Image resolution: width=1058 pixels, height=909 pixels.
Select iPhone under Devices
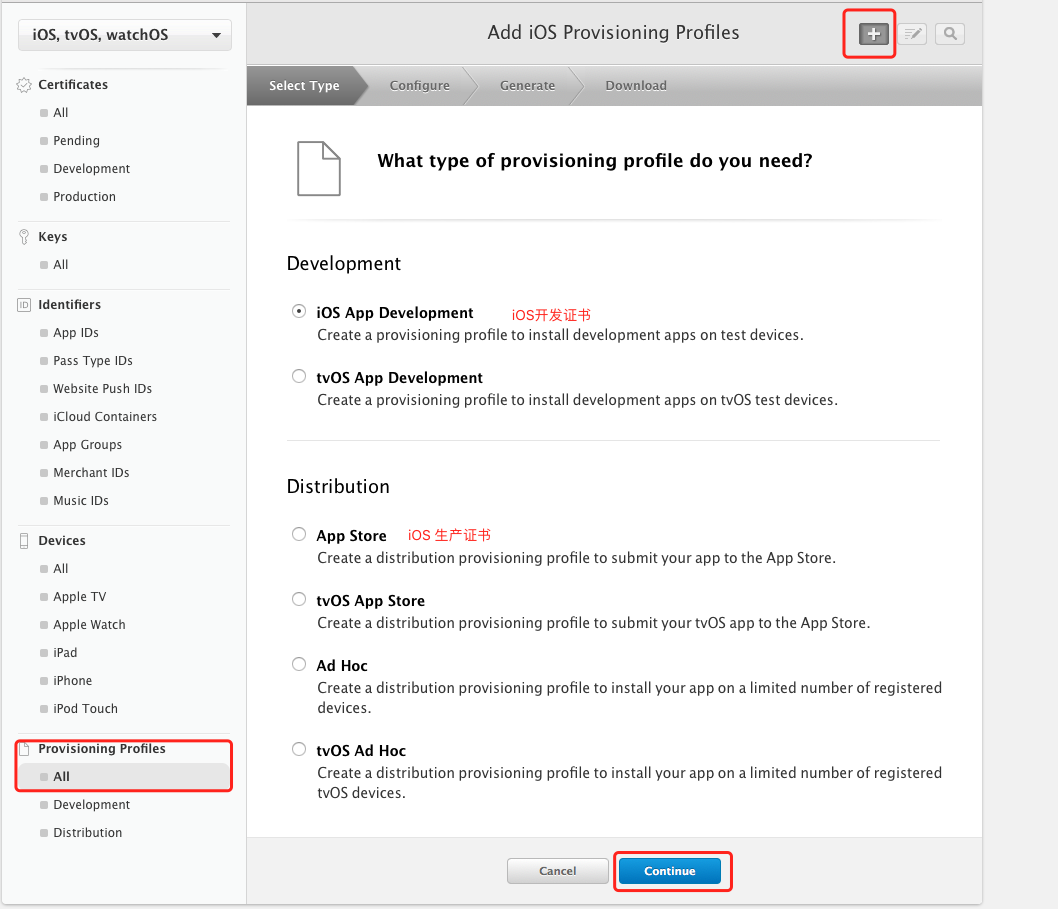click(x=72, y=681)
